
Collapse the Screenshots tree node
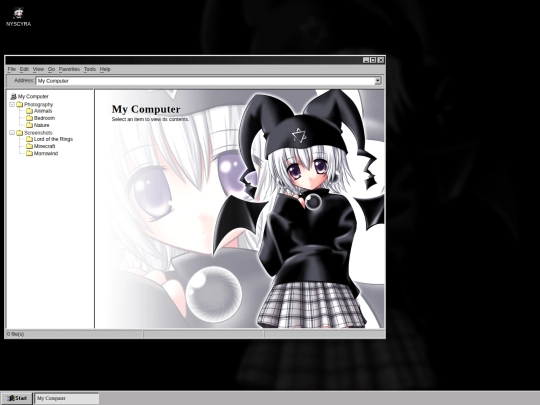pos(12,133)
